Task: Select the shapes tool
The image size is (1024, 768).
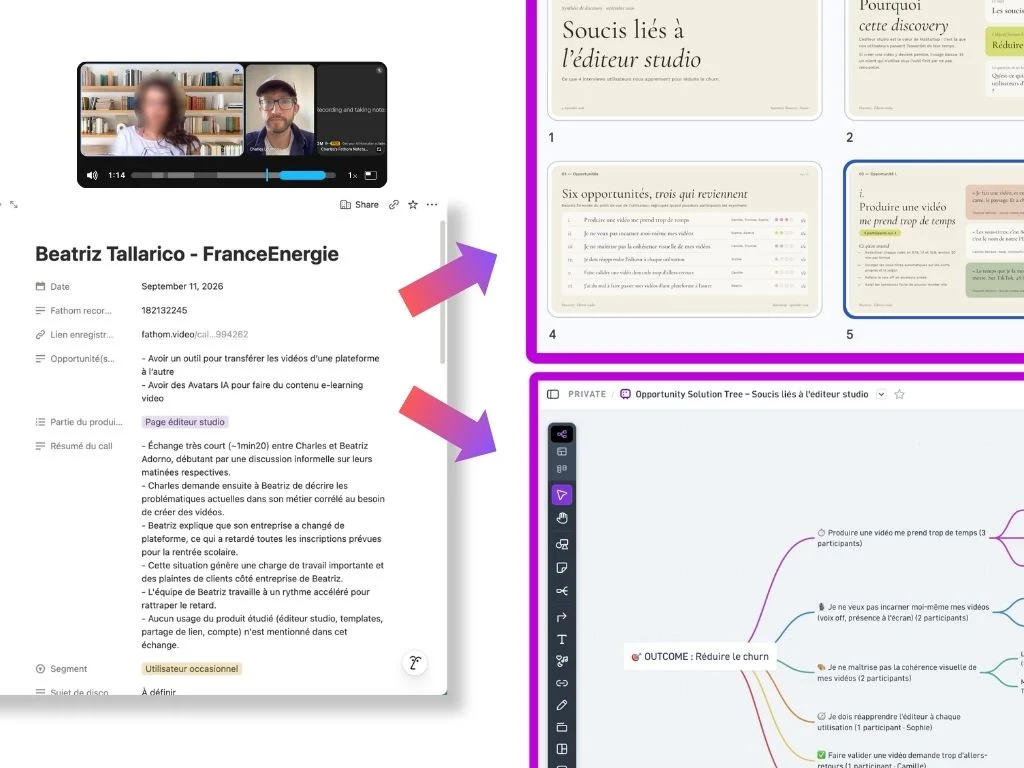Action: tap(562, 544)
